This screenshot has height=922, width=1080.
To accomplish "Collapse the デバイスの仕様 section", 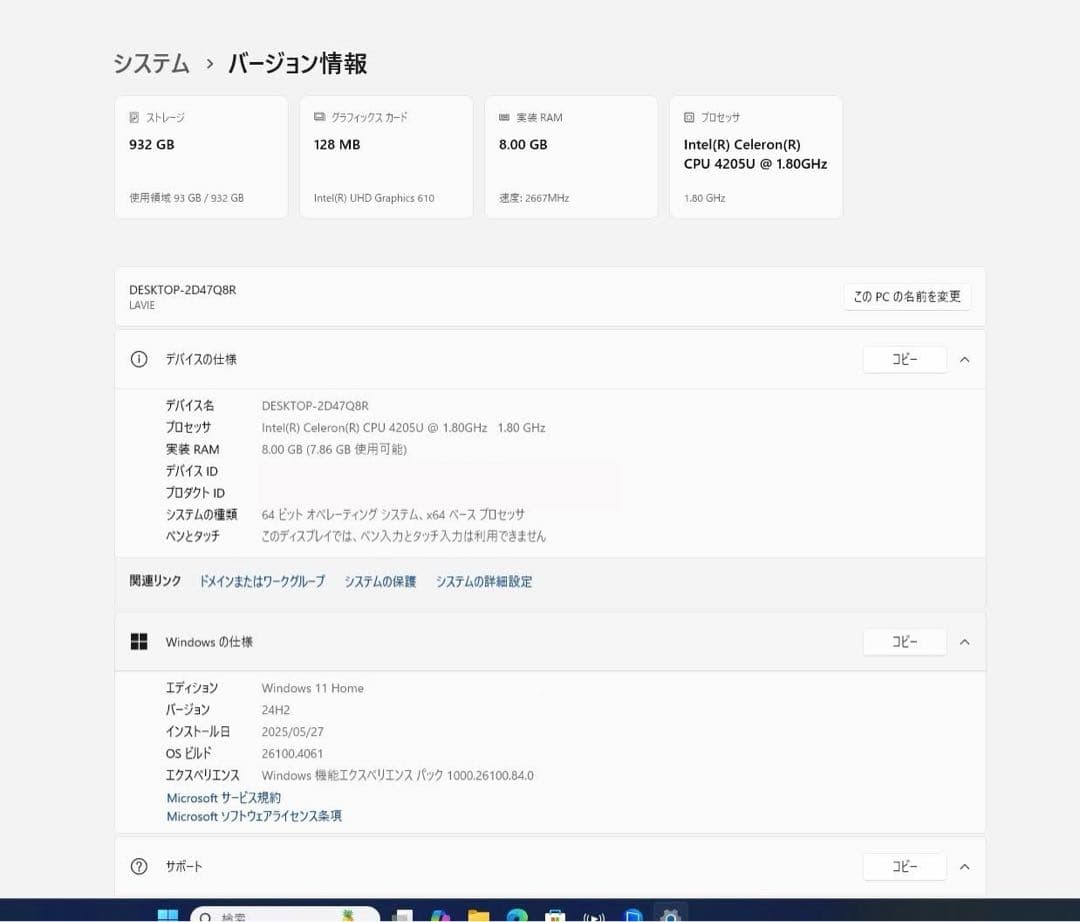I will [963, 359].
